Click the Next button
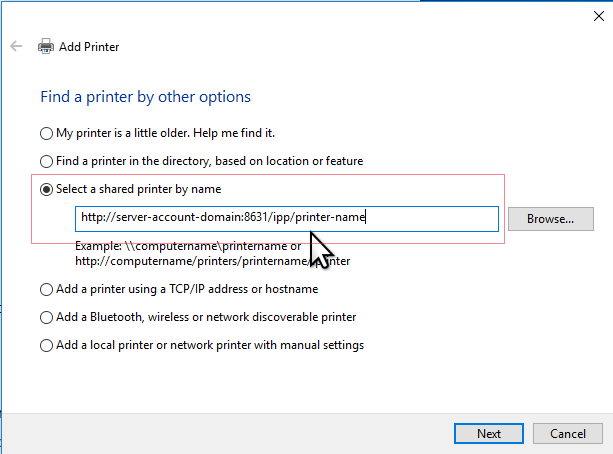The image size is (613, 454). click(489, 434)
